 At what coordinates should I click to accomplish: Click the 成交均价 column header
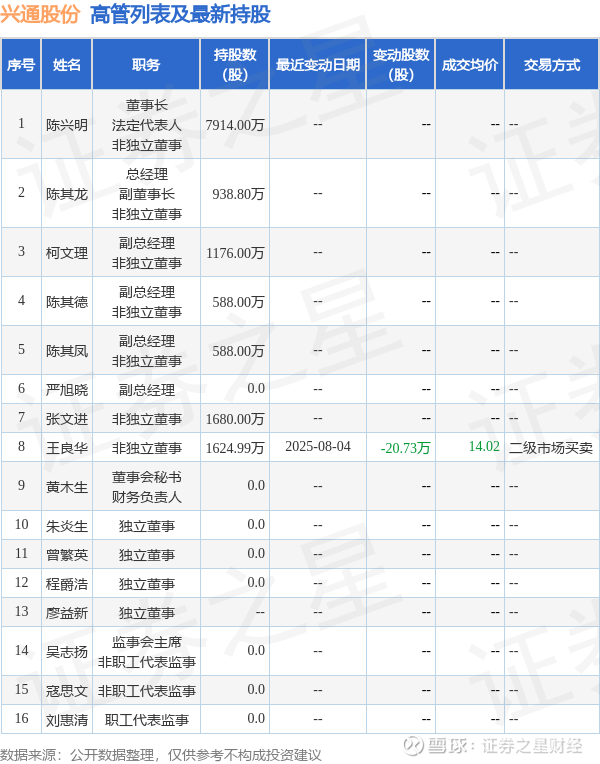(470, 64)
